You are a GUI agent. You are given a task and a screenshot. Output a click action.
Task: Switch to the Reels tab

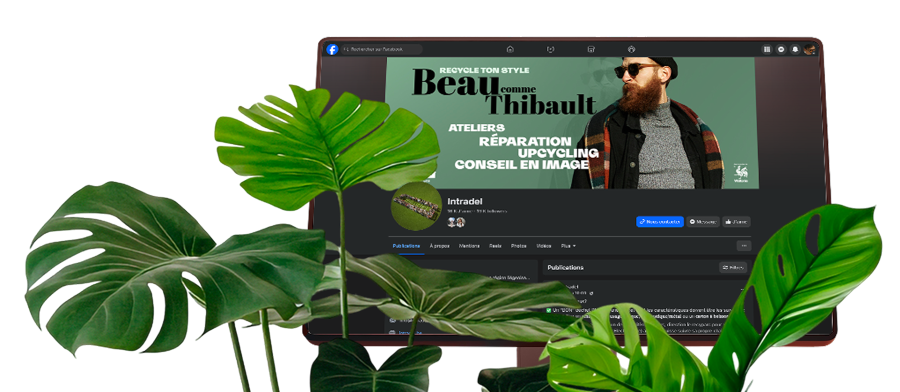(x=495, y=246)
